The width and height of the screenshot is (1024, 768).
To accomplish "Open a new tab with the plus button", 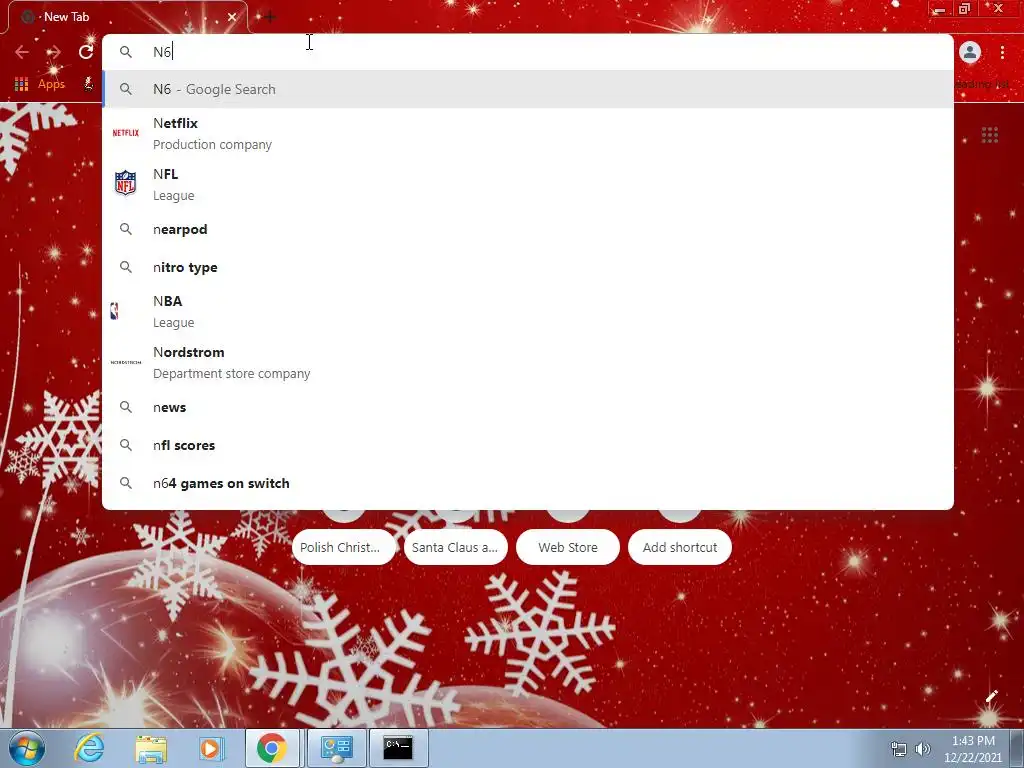I will point(269,17).
